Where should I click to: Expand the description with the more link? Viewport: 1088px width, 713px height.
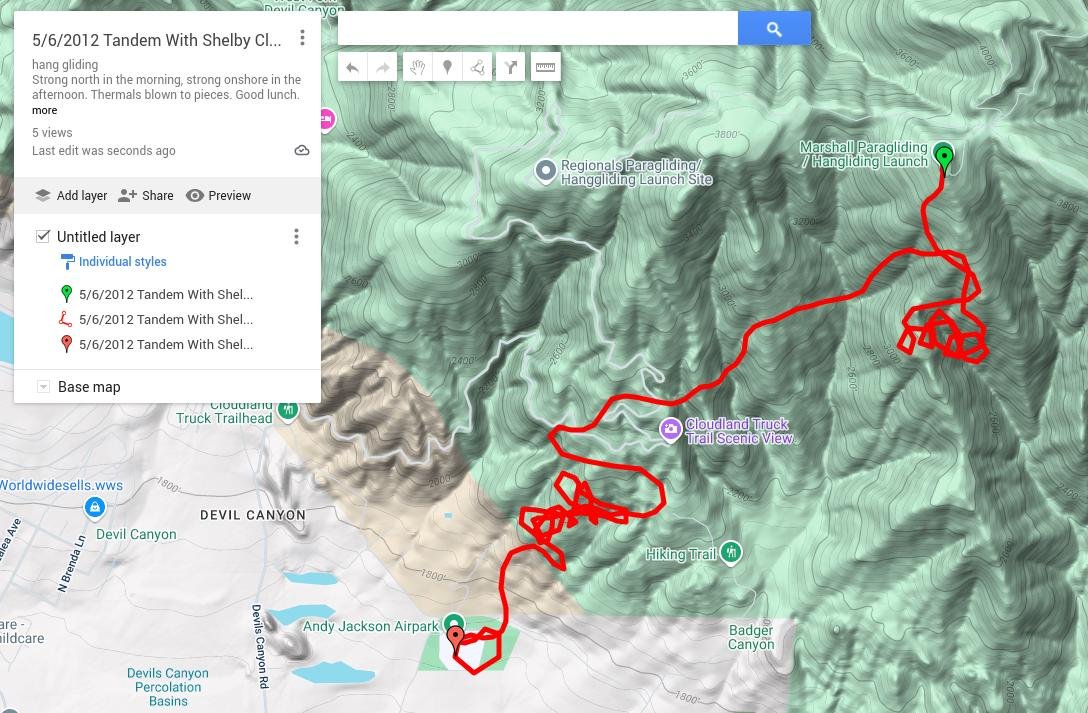click(x=44, y=110)
